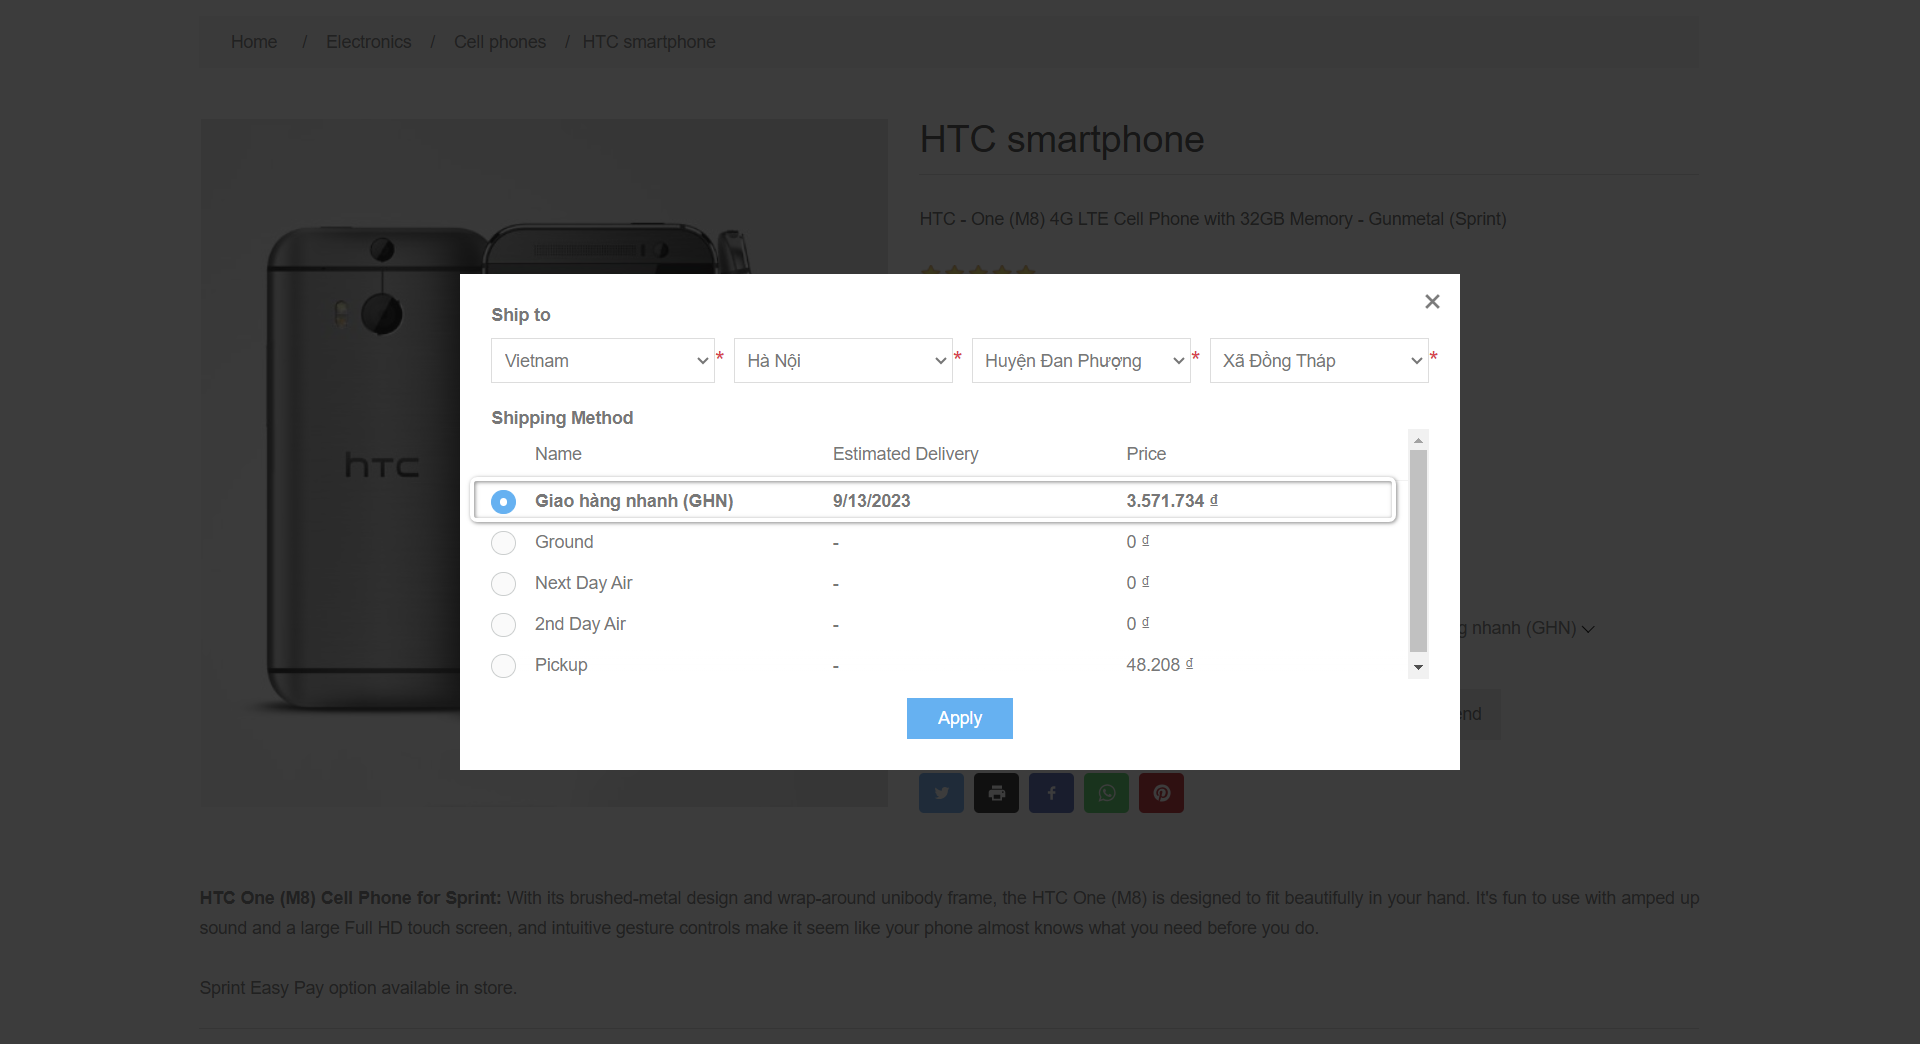Choose 2nd Day Air shipping radio
Viewport: 1920px width, 1044px height.
(504, 624)
